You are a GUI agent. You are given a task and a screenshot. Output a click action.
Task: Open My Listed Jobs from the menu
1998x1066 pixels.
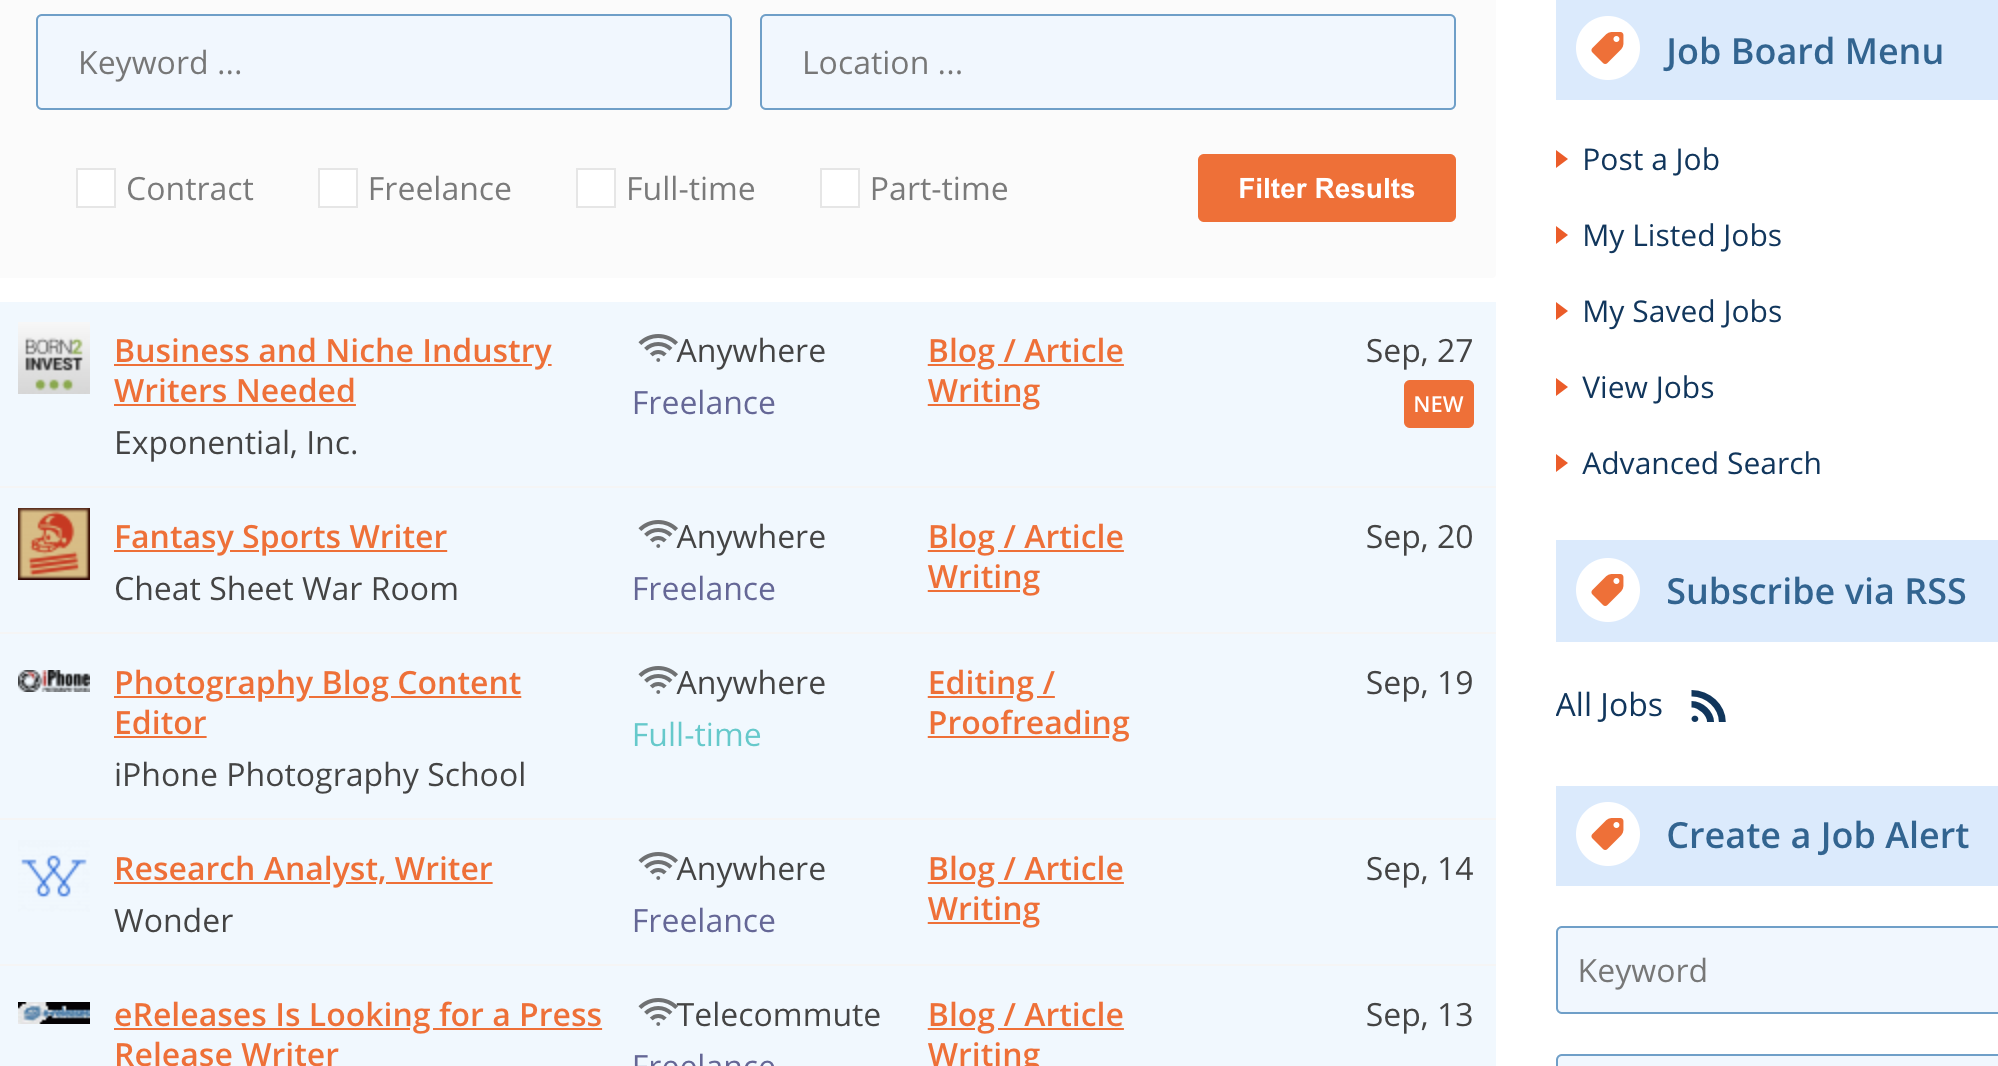1681,236
